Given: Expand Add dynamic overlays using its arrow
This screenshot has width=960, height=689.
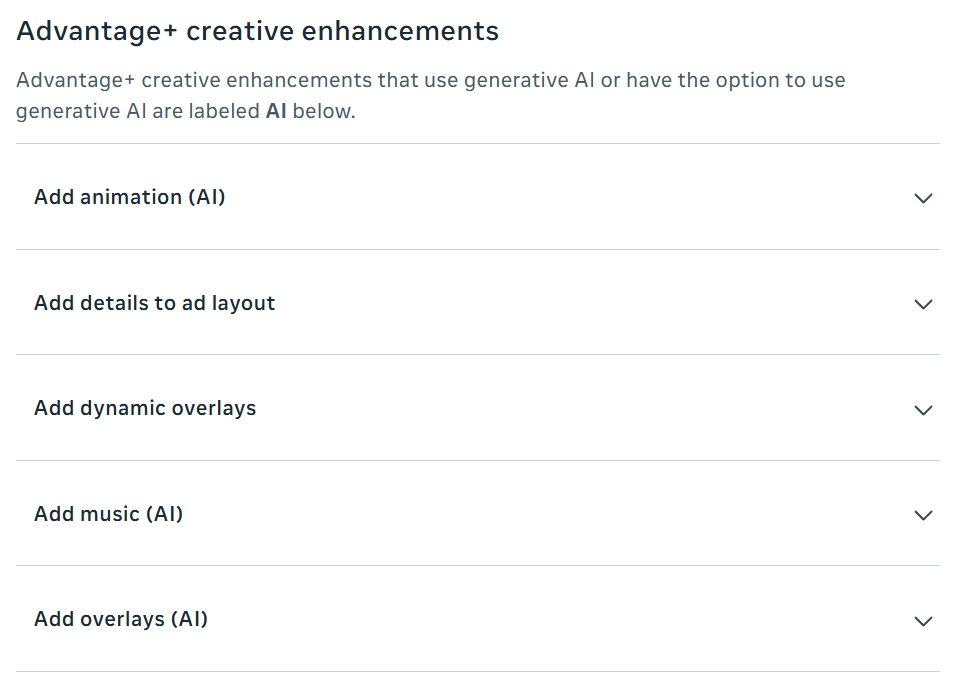Looking at the screenshot, I should coord(923,410).
